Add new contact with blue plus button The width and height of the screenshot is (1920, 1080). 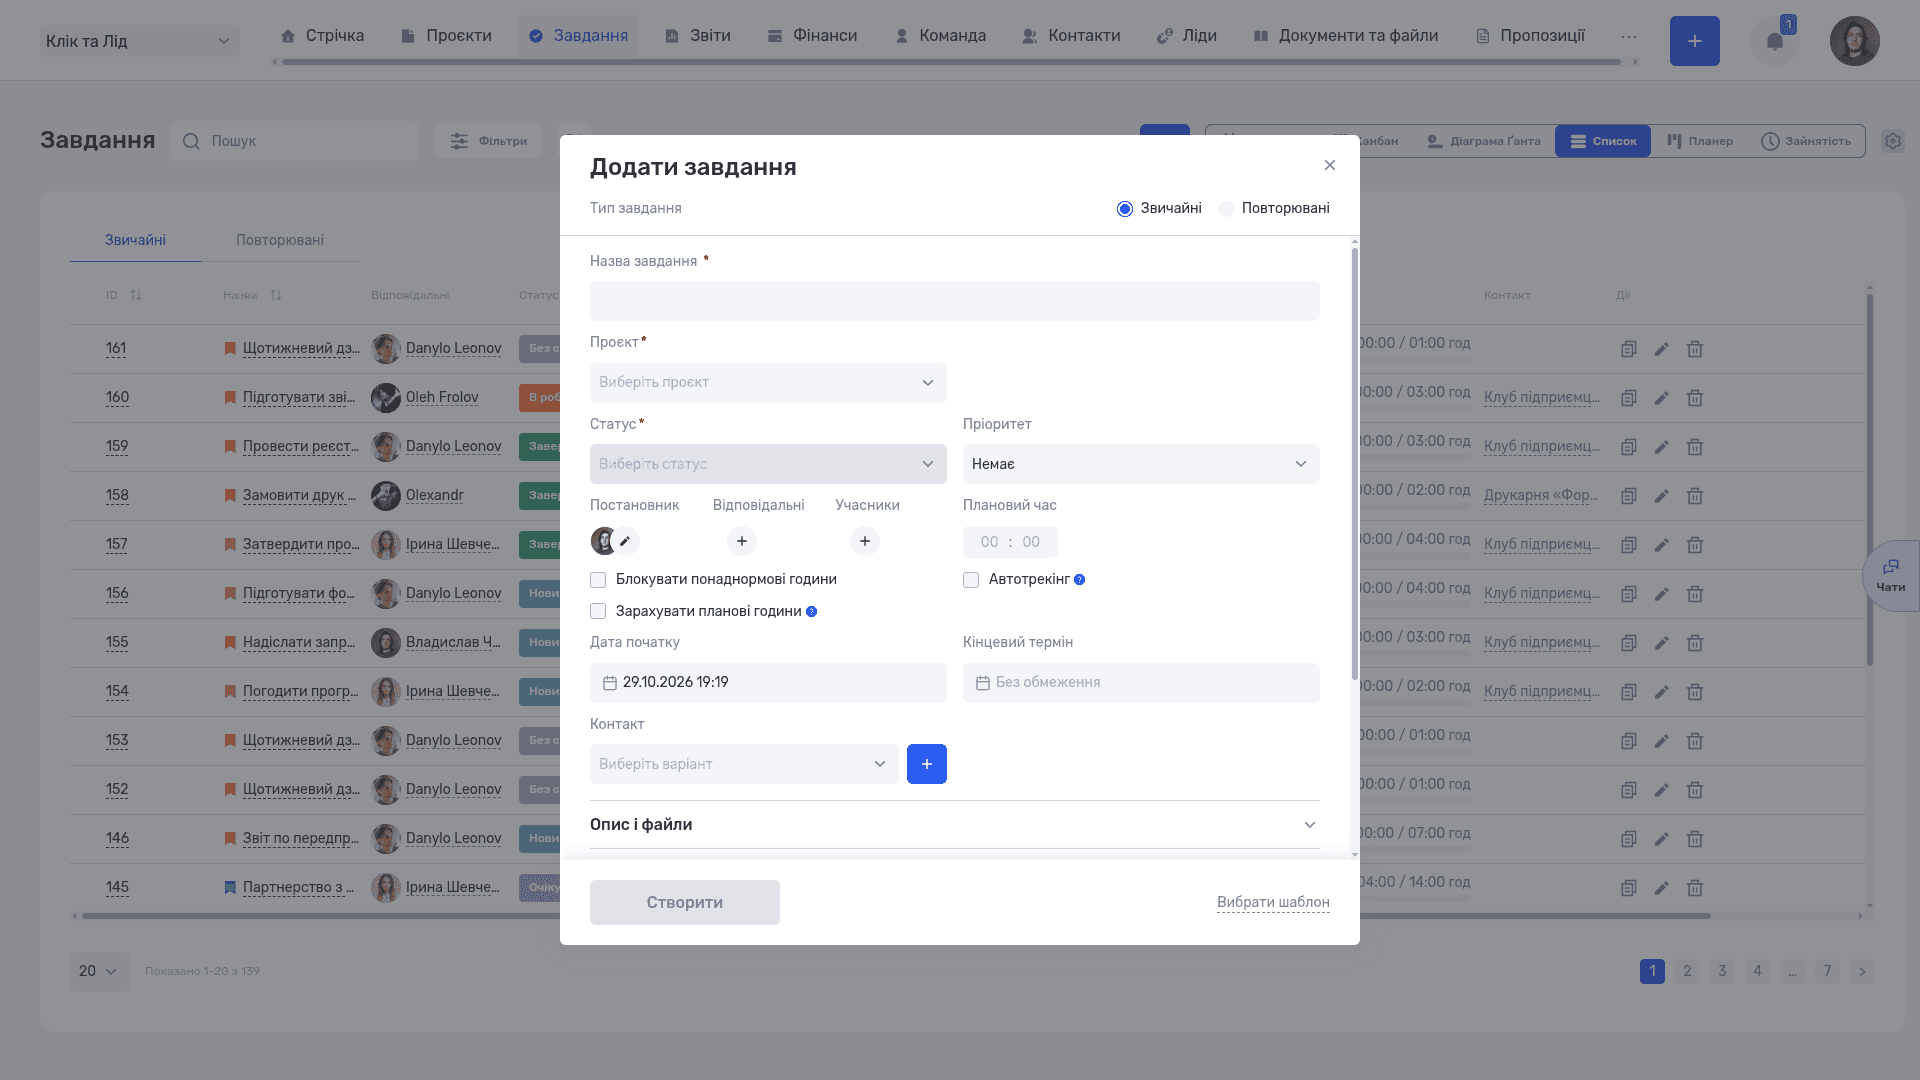926,764
